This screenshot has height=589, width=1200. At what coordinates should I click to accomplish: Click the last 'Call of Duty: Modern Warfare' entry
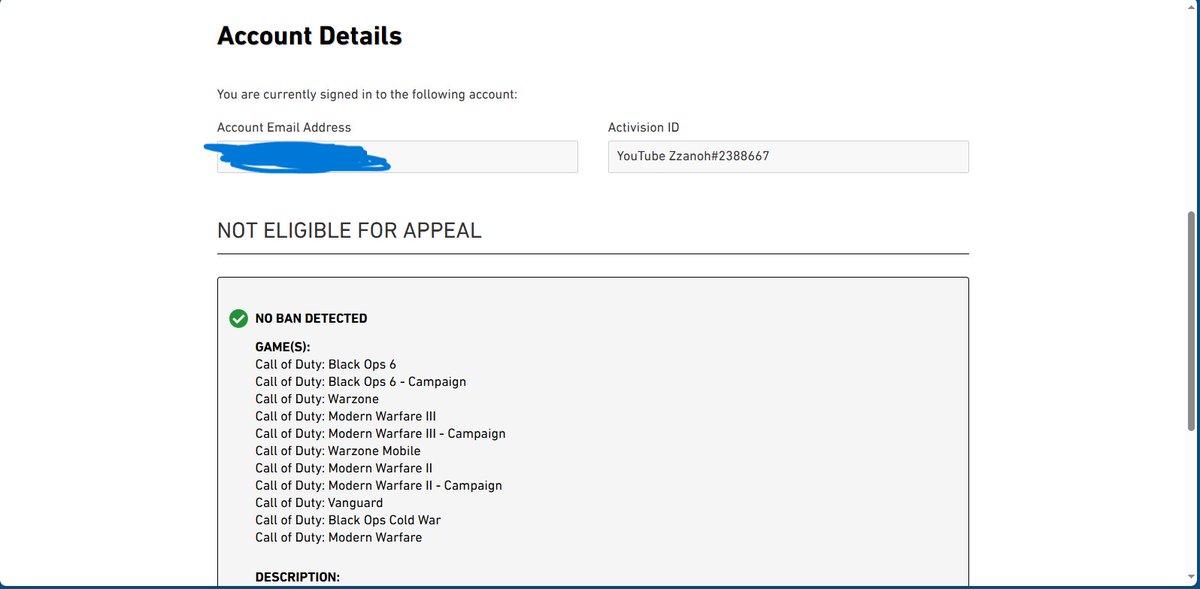click(338, 537)
